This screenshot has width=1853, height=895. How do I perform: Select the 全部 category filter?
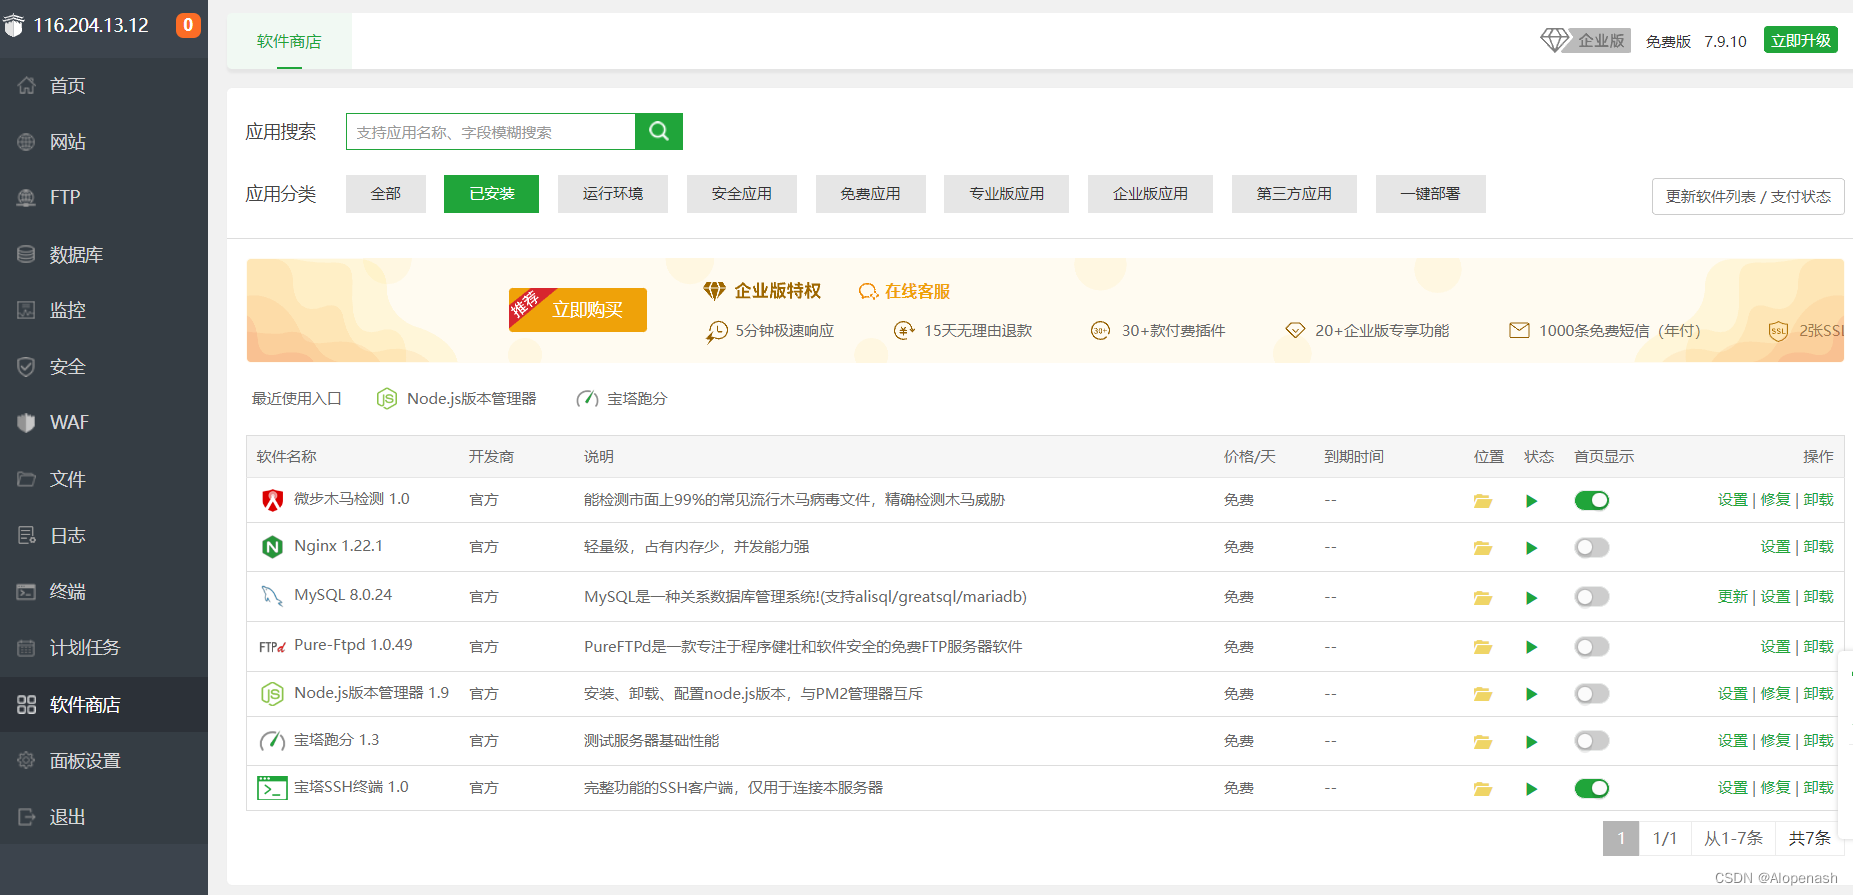tap(386, 194)
